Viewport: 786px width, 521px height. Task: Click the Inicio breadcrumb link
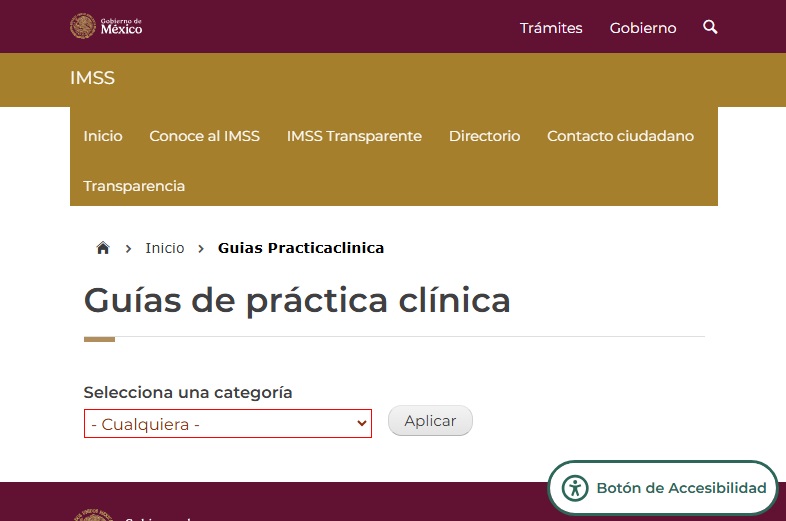click(165, 248)
